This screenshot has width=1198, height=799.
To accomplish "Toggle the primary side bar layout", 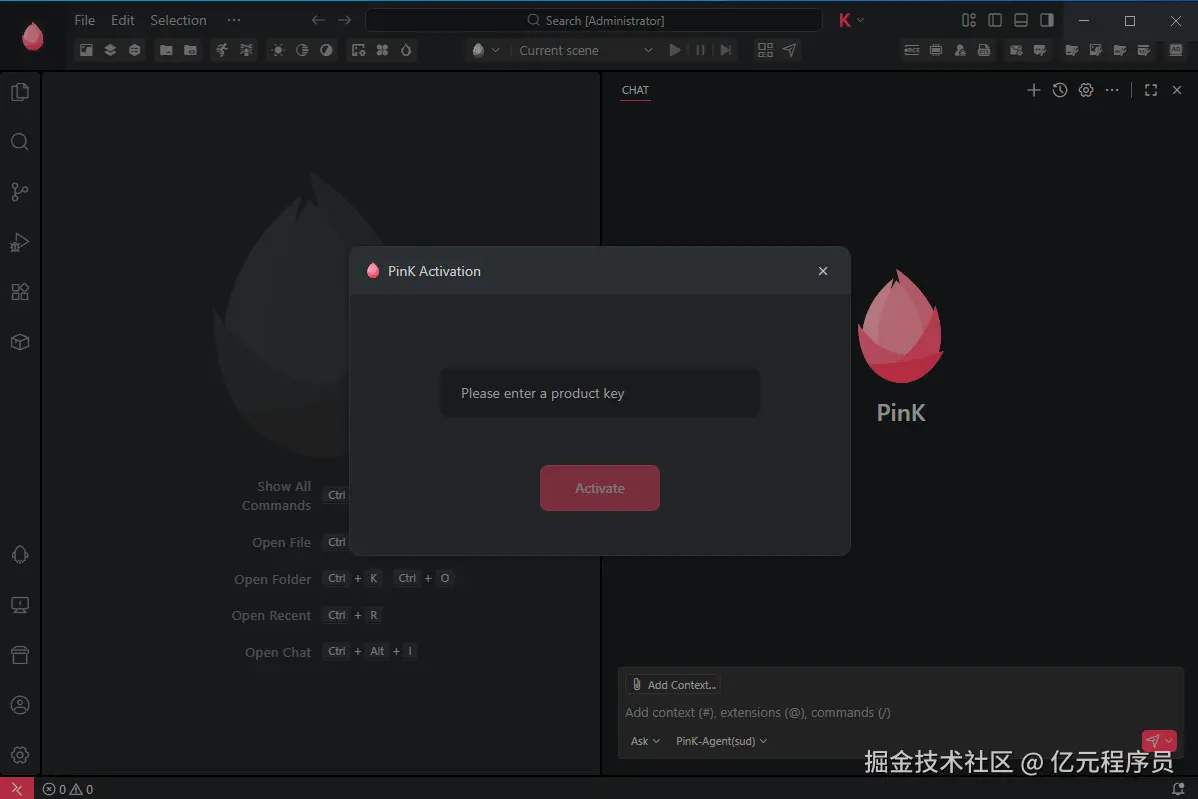I will coord(995,21).
